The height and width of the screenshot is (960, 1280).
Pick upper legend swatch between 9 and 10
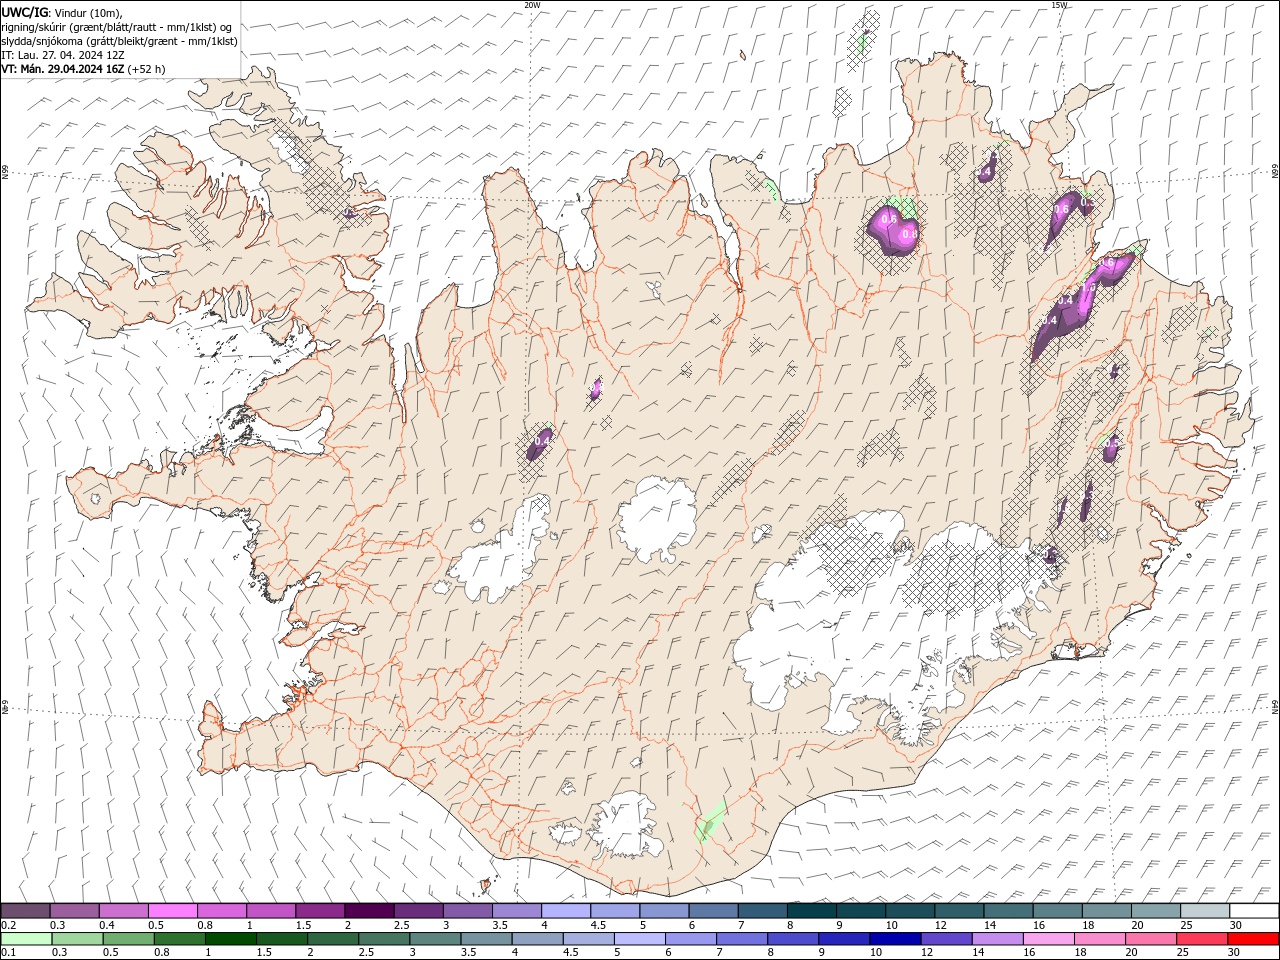[x=860, y=910]
